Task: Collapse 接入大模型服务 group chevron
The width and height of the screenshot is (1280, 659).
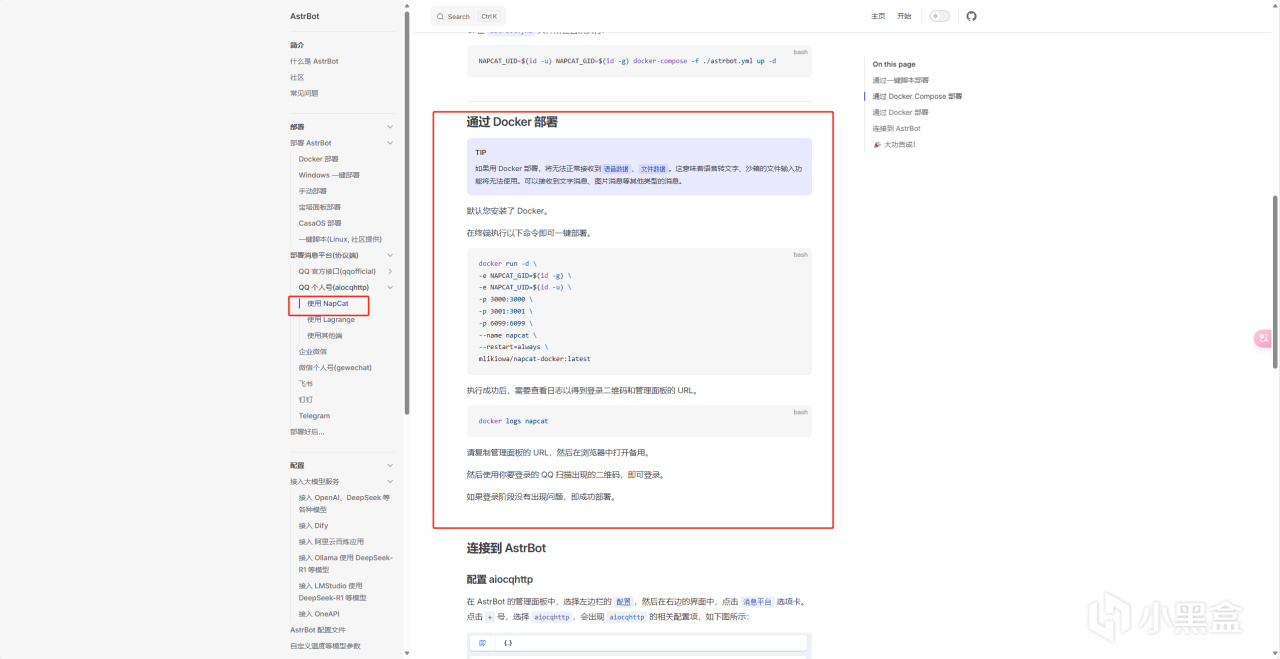Action: click(390, 481)
